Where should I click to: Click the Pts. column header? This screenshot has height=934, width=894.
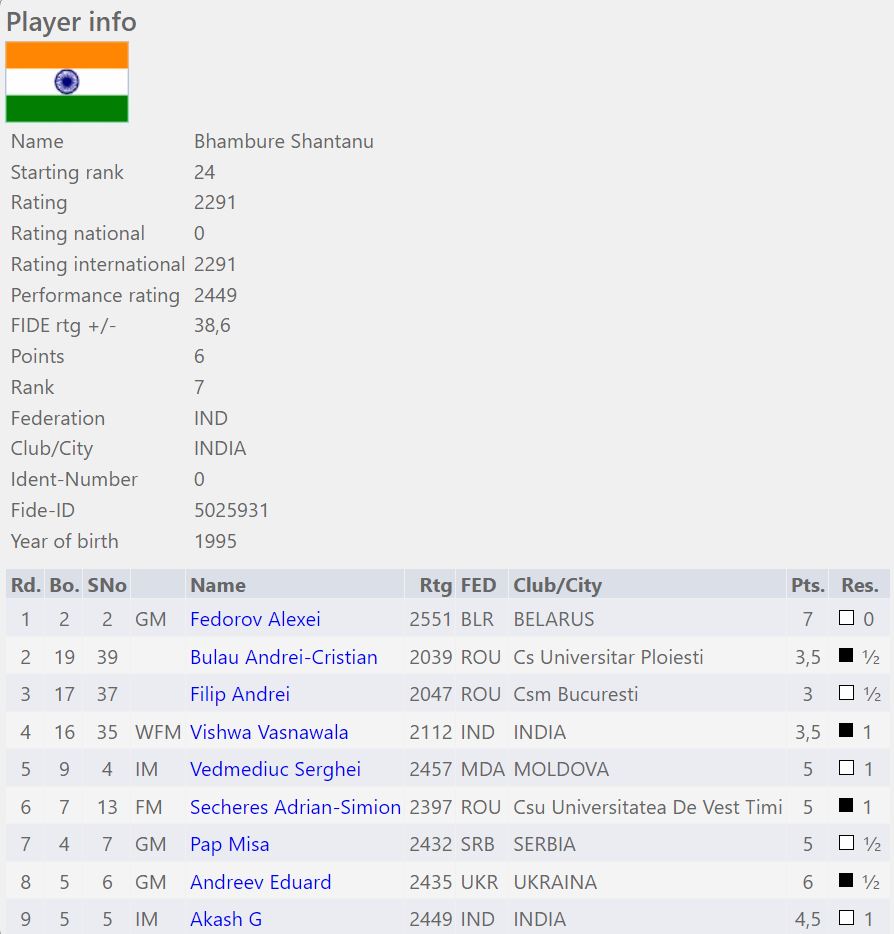[x=807, y=585]
